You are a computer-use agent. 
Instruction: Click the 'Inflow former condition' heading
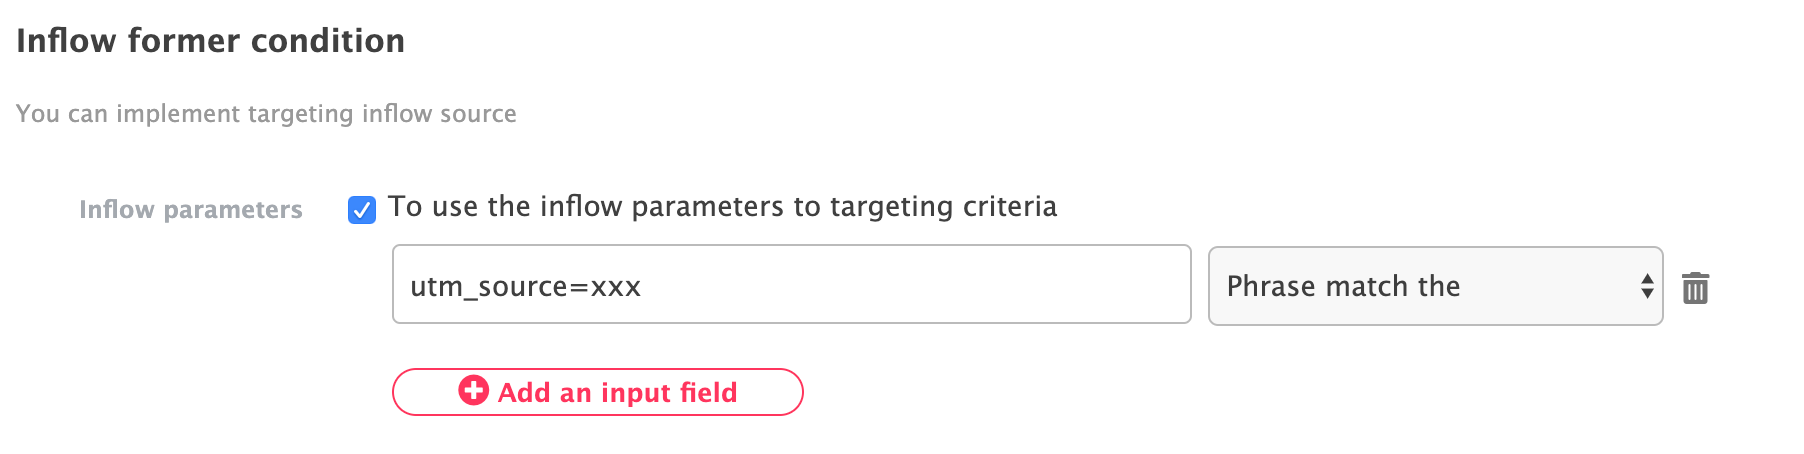(210, 41)
